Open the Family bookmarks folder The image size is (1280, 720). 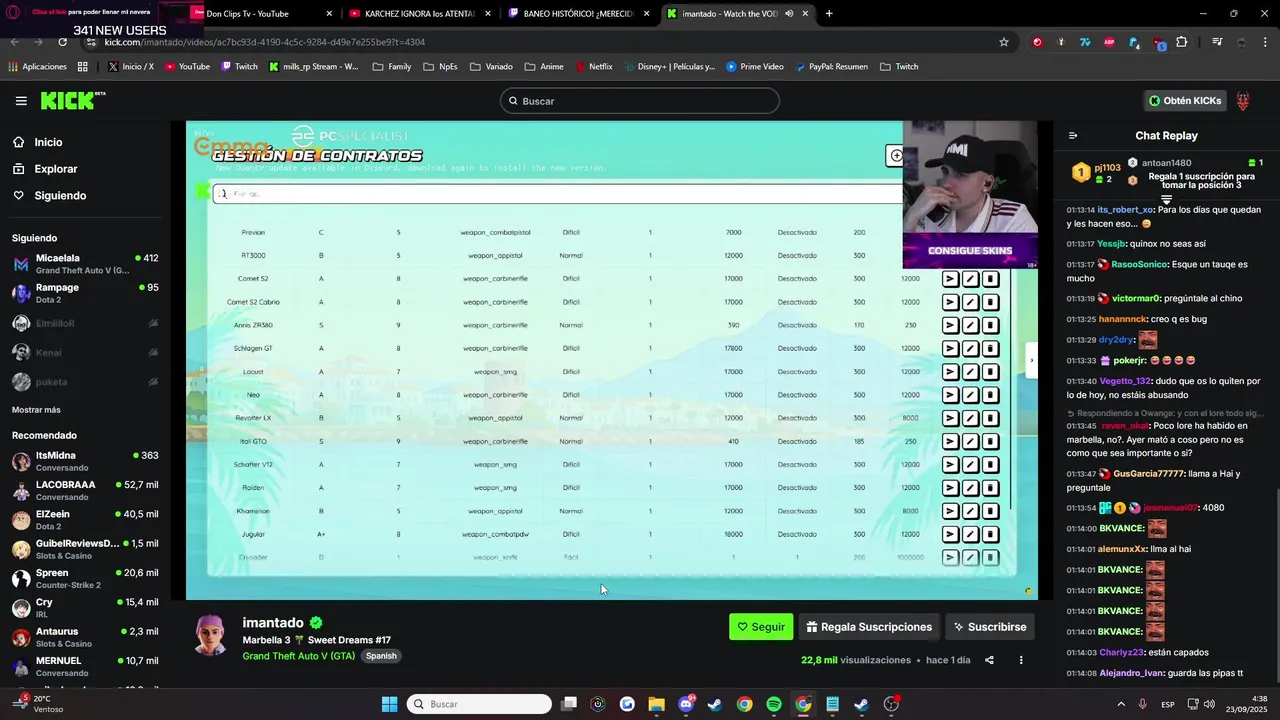(x=391, y=67)
